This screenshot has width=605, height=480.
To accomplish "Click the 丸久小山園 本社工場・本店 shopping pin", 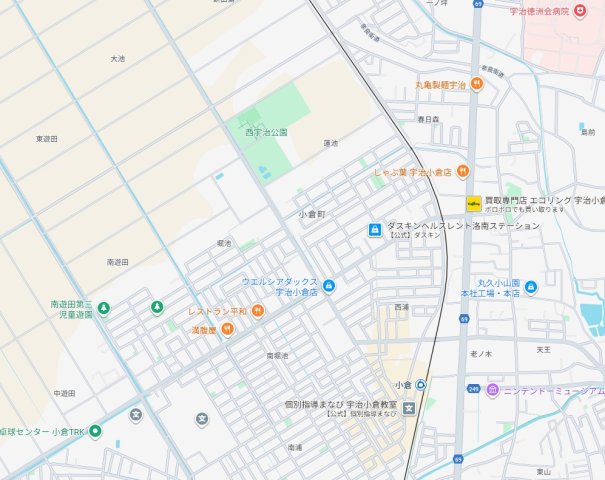I will 531,287.
